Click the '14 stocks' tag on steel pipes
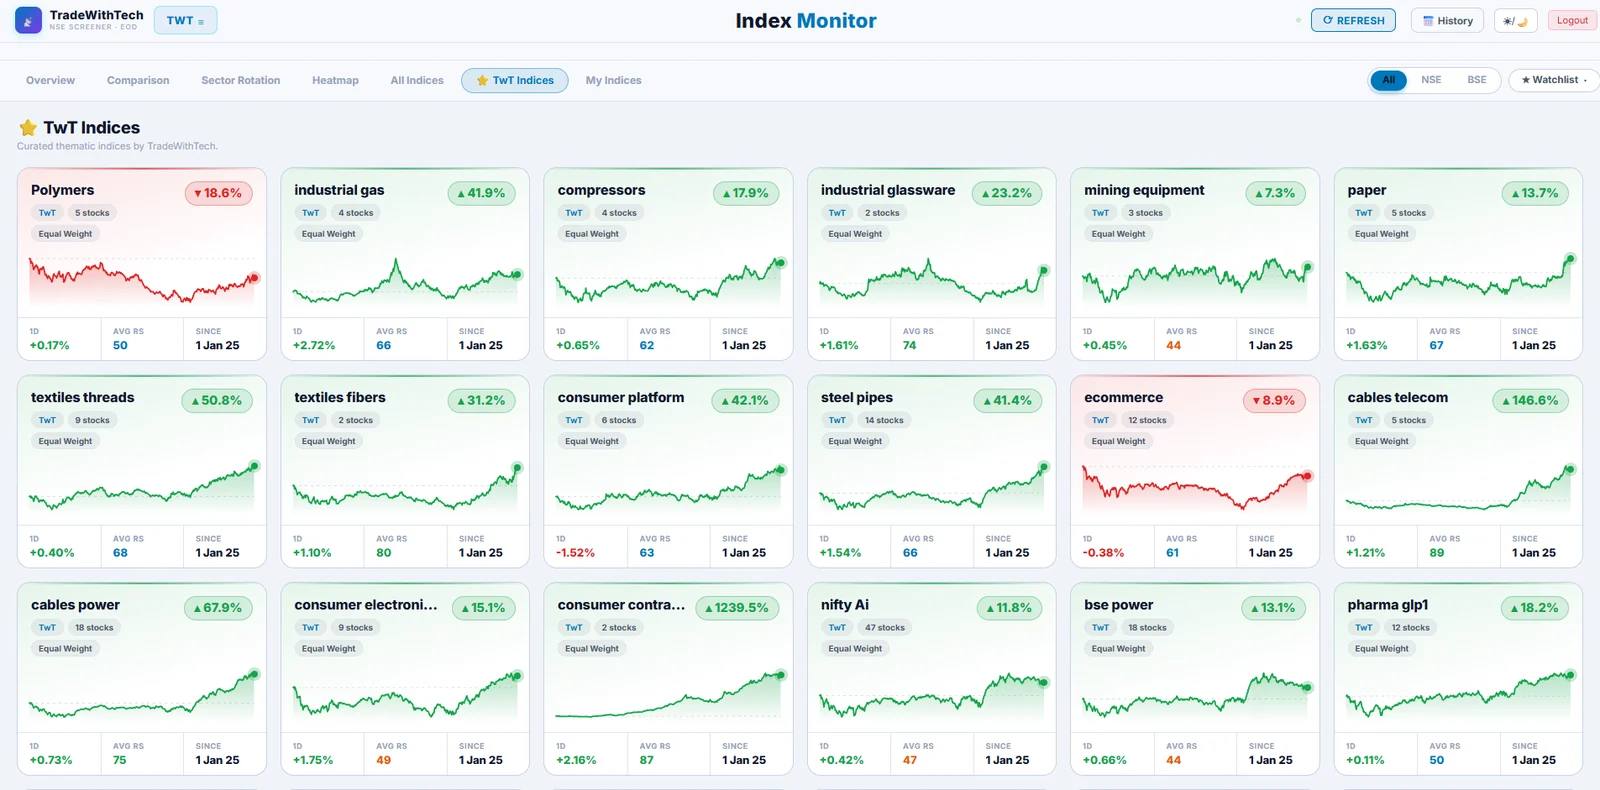Screen dimensions: 1600x790 (884, 420)
